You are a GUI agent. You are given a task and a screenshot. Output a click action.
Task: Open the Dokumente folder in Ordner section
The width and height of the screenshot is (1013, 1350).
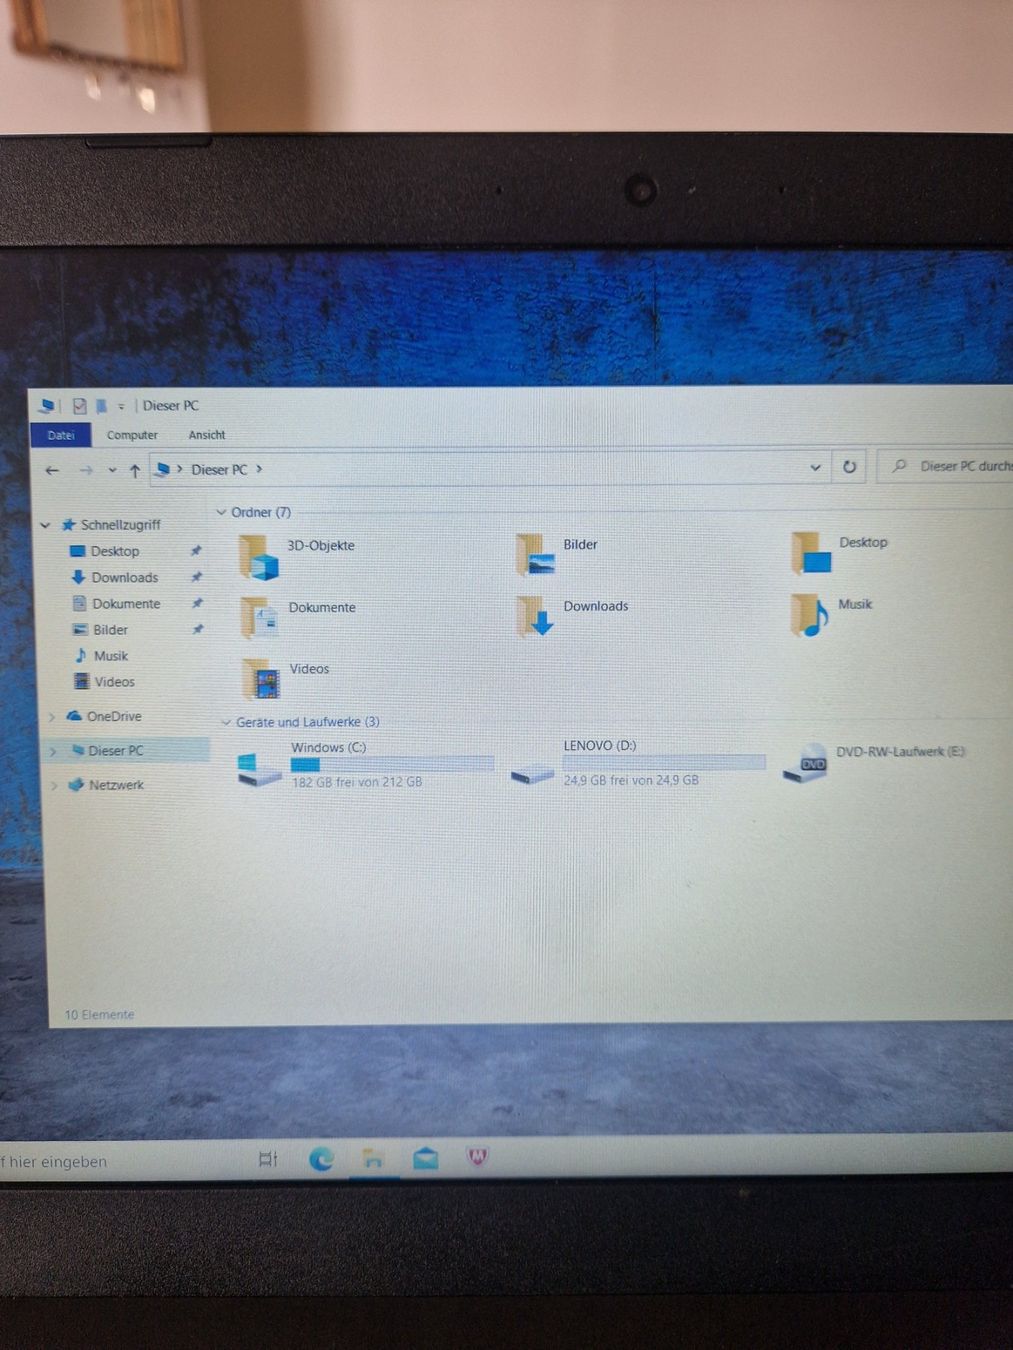(298, 618)
